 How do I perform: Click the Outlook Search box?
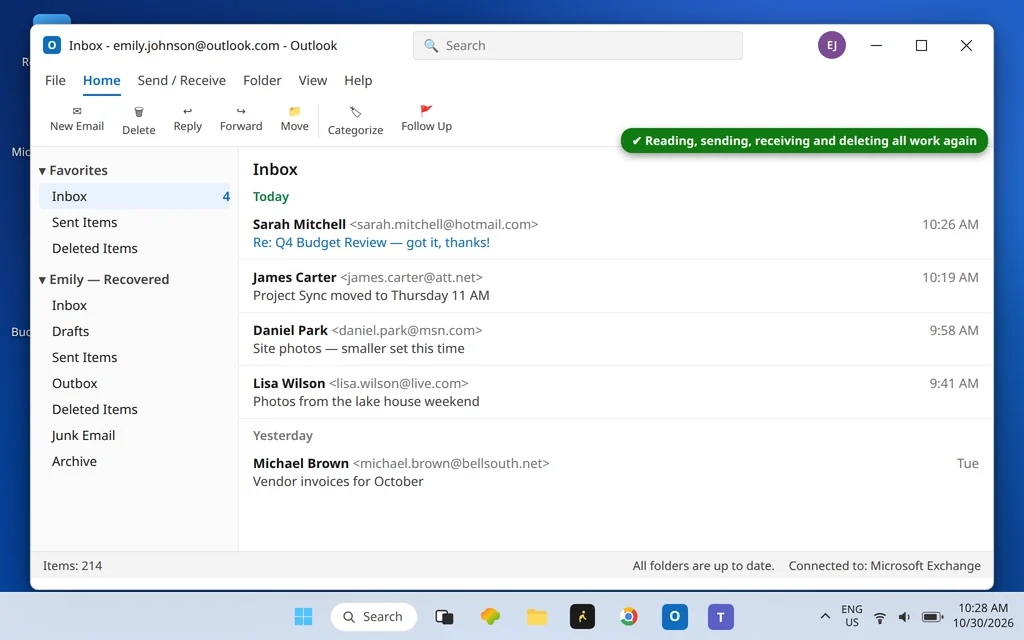577,46
